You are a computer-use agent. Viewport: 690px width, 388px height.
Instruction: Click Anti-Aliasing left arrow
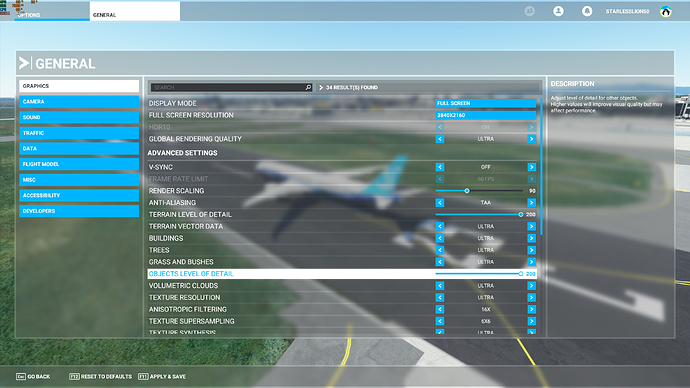click(440, 203)
